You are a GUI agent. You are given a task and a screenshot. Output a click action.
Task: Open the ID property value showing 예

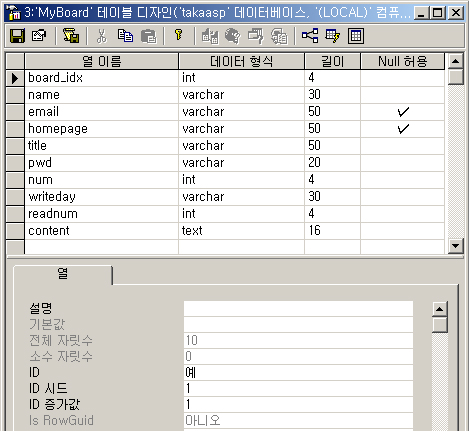298,372
